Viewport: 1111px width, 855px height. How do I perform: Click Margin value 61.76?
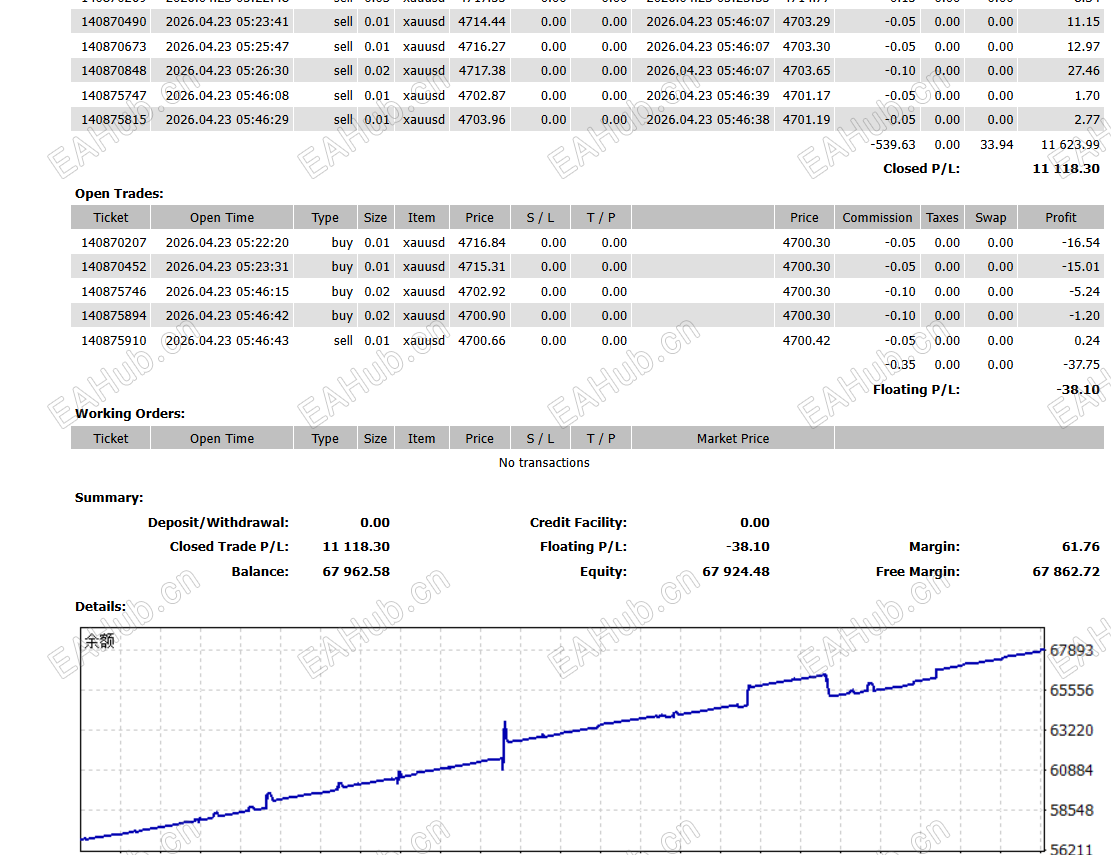1081,547
